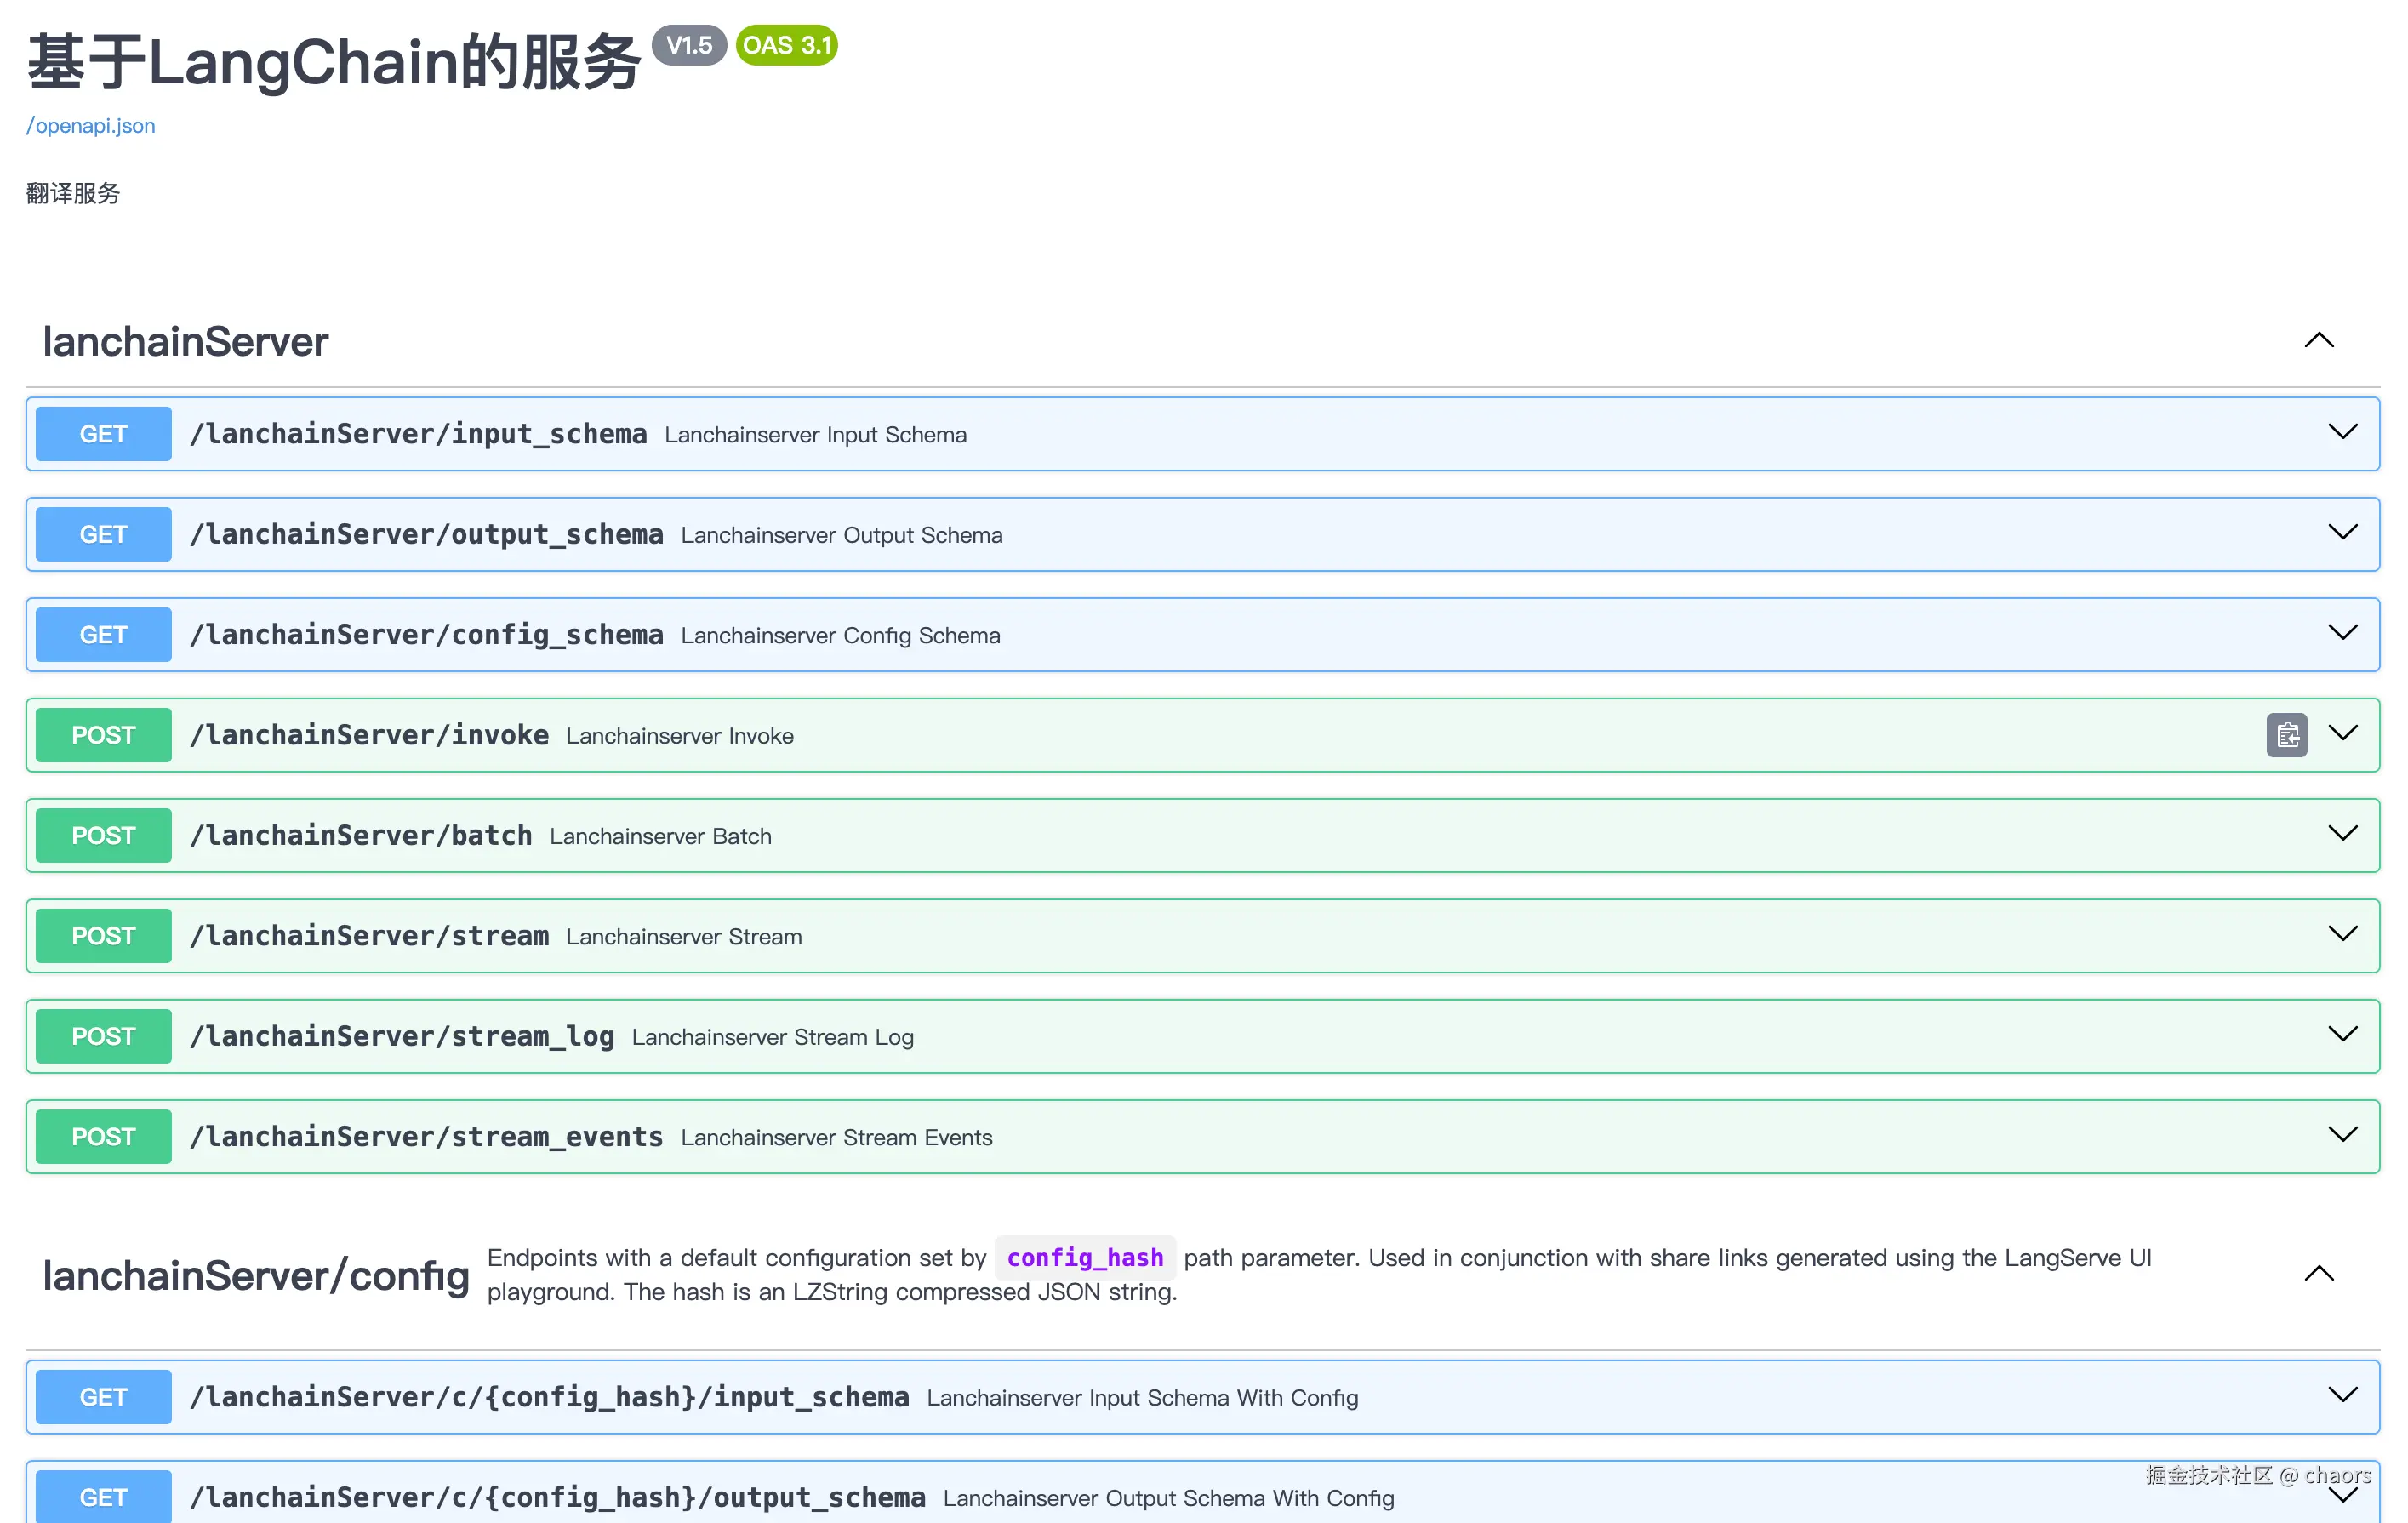Click the V1.5 version badge

(x=689, y=45)
